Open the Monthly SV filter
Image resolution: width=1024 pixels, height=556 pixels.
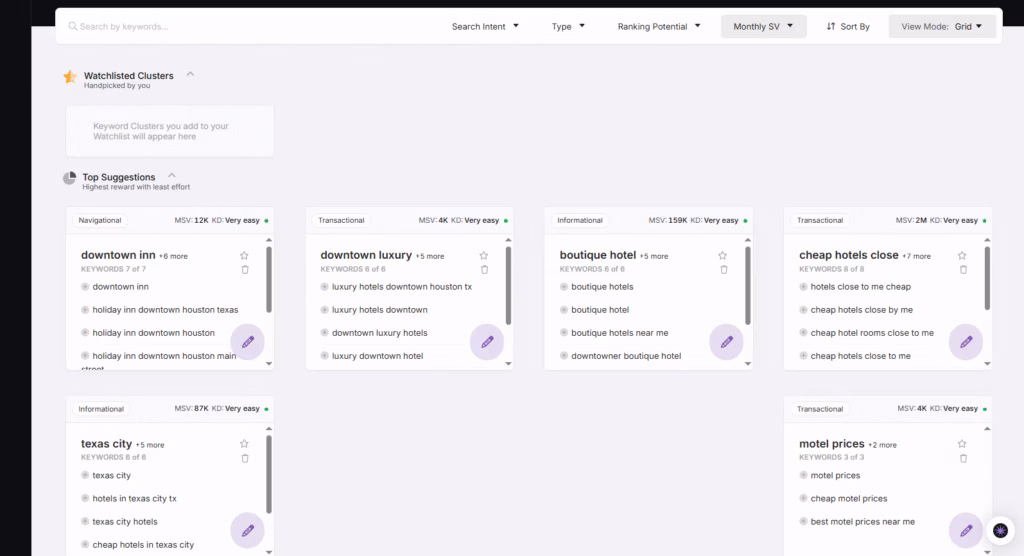763,27
